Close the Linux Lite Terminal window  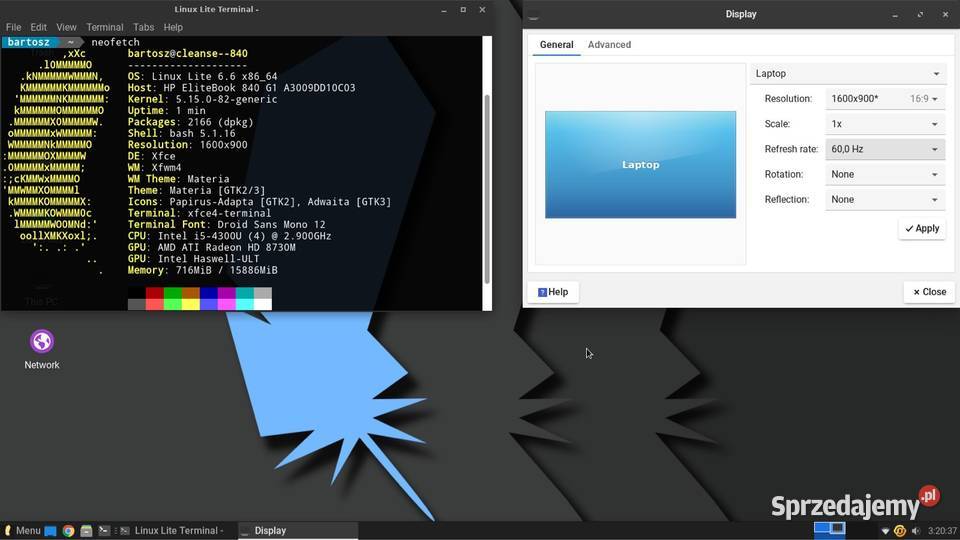click(x=482, y=10)
